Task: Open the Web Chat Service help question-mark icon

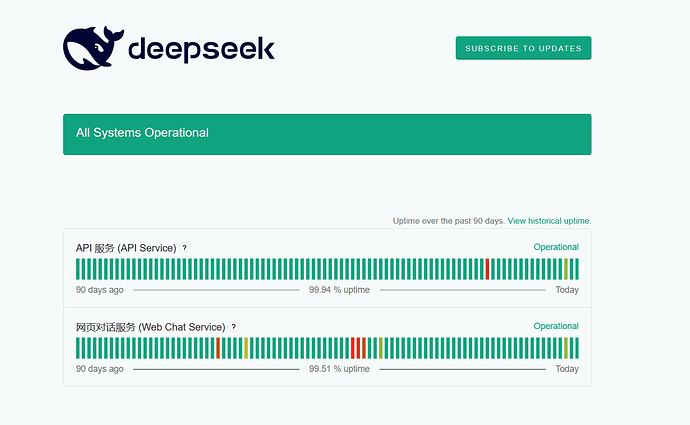Action: (x=234, y=327)
